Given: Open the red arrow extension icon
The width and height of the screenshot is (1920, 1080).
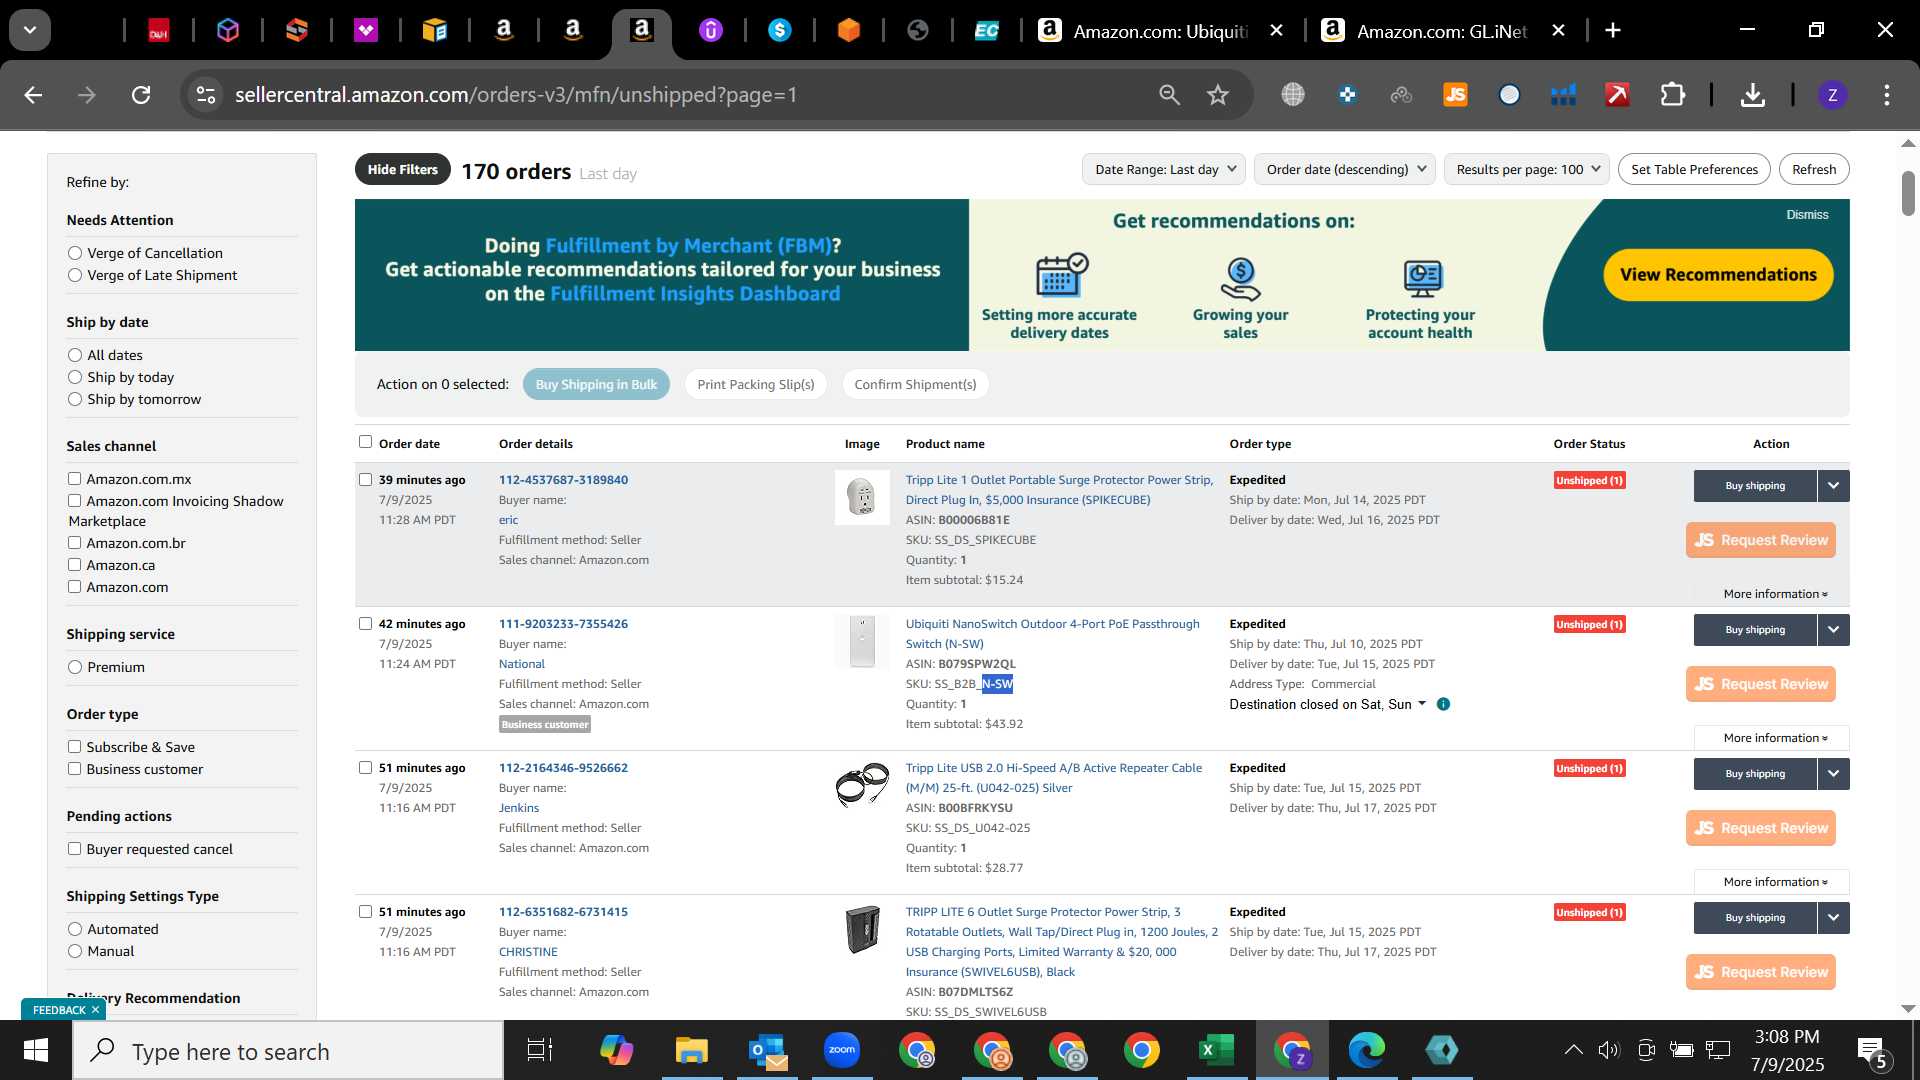Looking at the screenshot, I should pos(1617,95).
